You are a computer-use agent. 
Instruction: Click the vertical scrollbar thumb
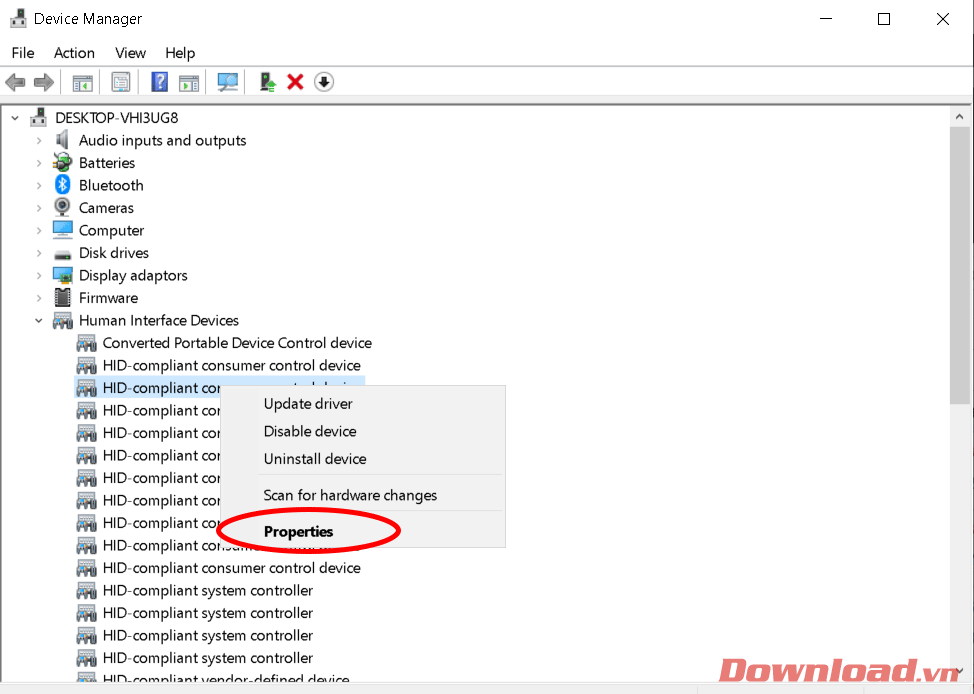(x=960, y=265)
